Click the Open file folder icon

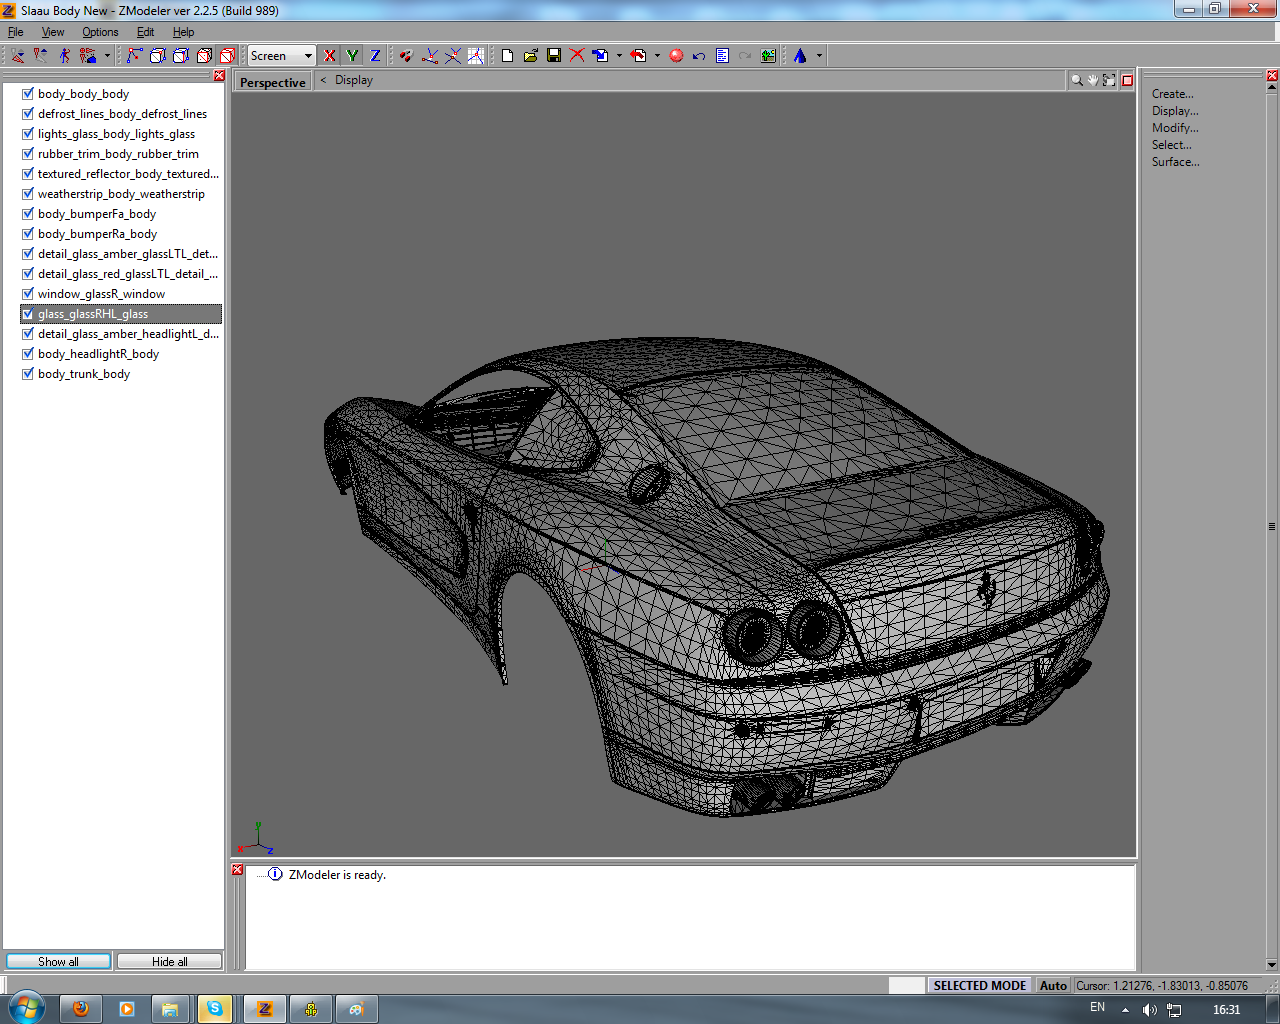point(531,56)
